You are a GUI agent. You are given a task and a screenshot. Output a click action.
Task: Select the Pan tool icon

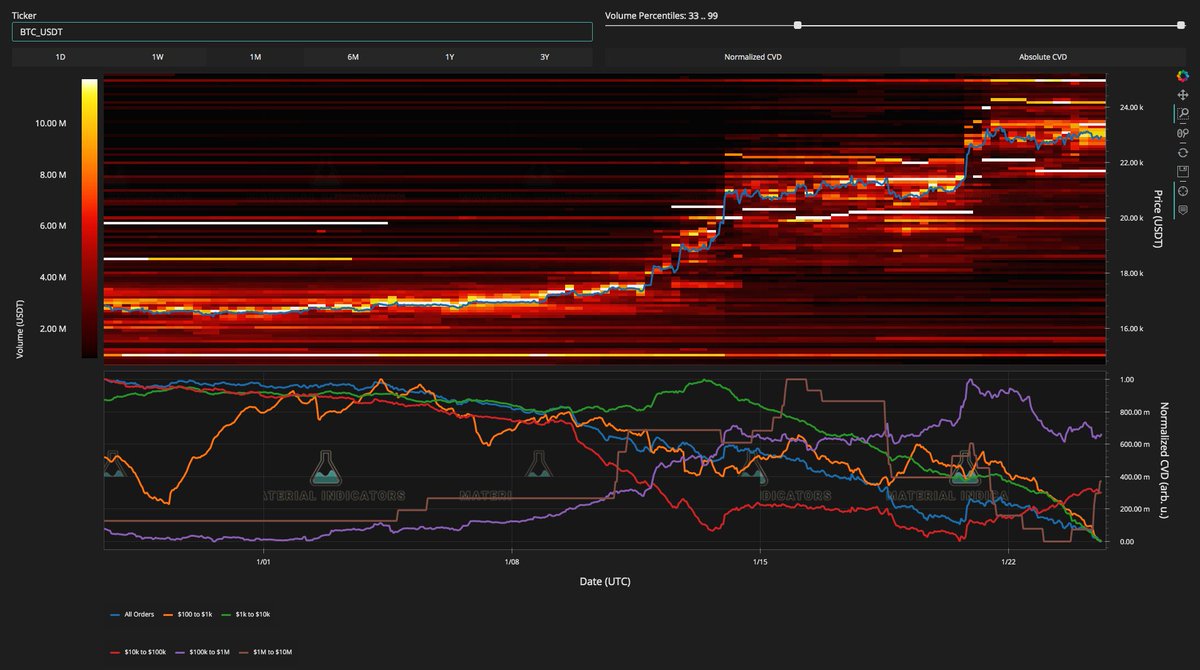(x=1183, y=94)
